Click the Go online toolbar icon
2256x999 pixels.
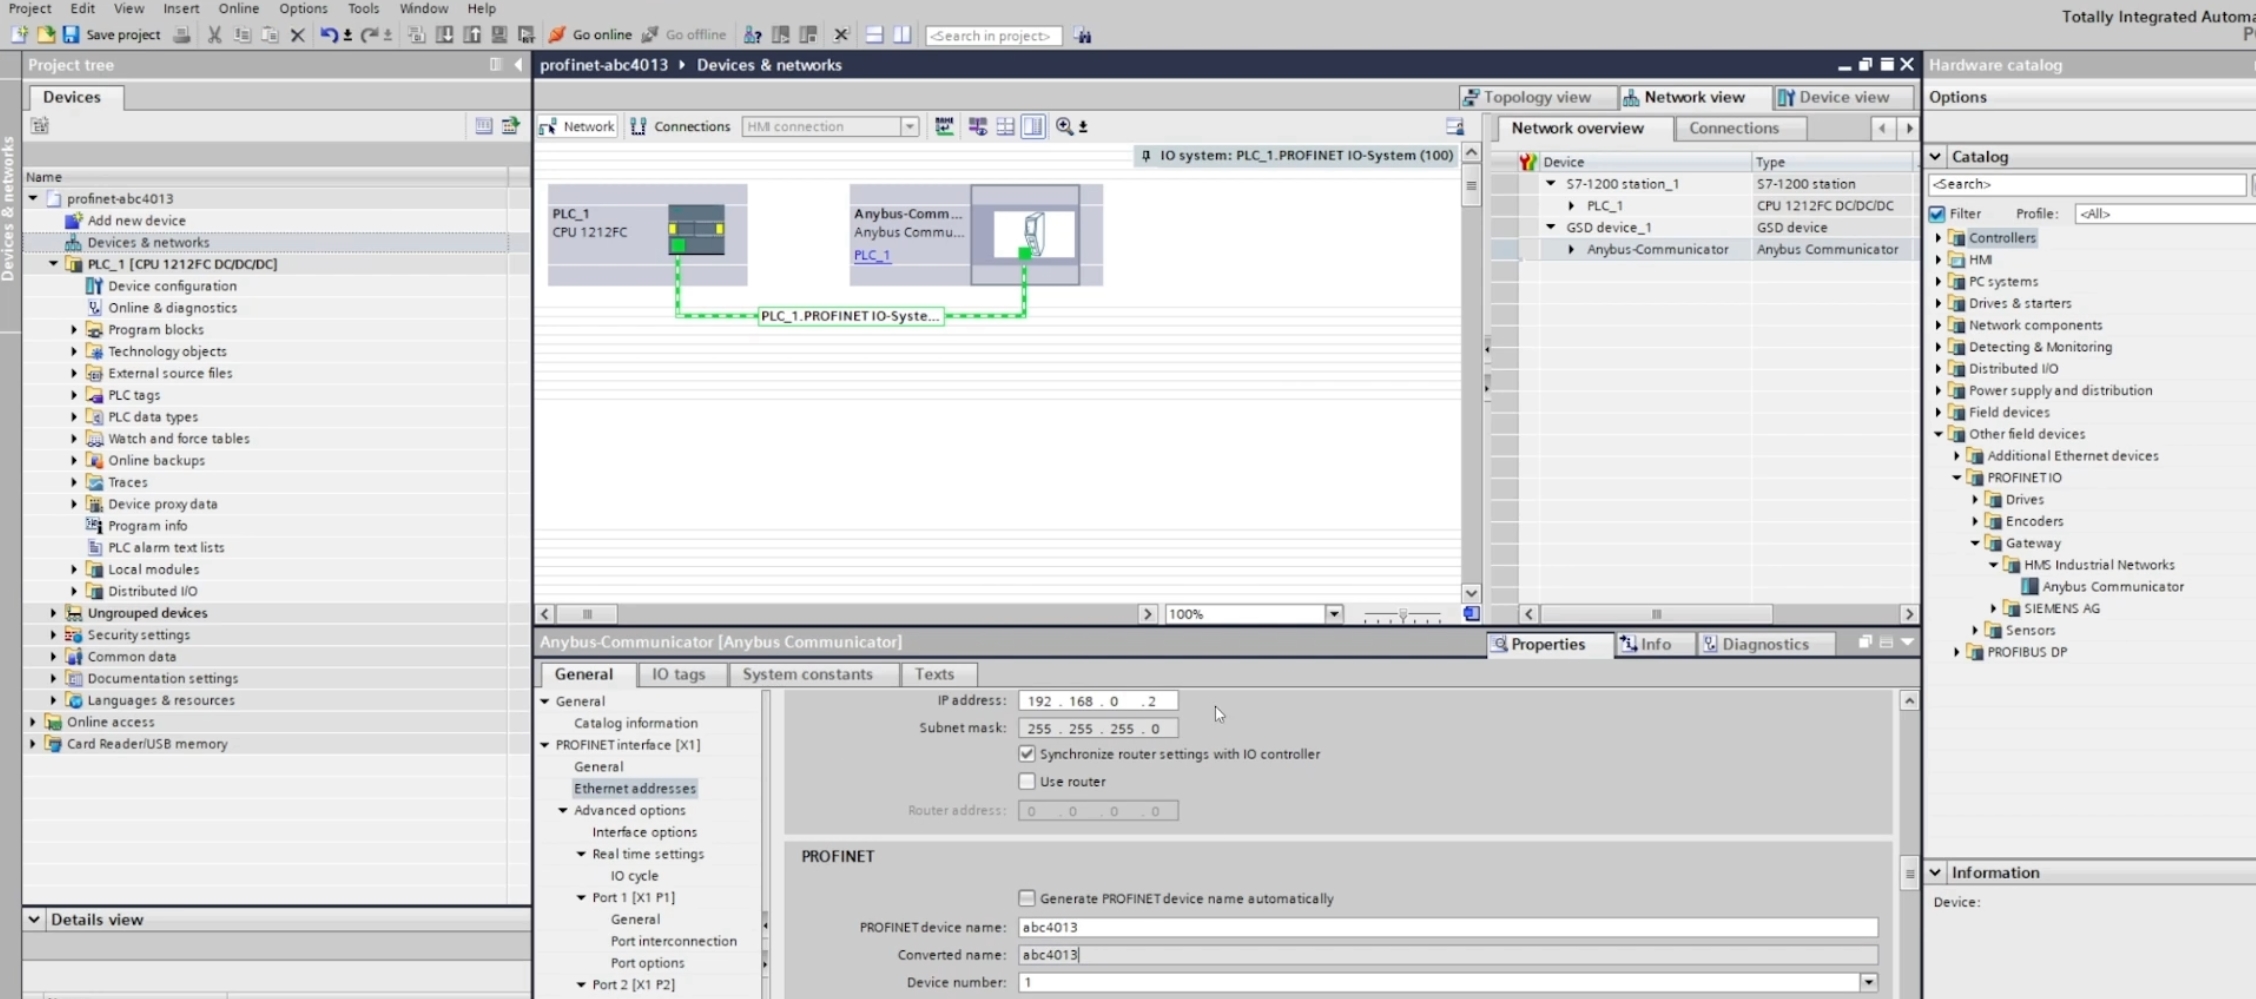pos(558,35)
